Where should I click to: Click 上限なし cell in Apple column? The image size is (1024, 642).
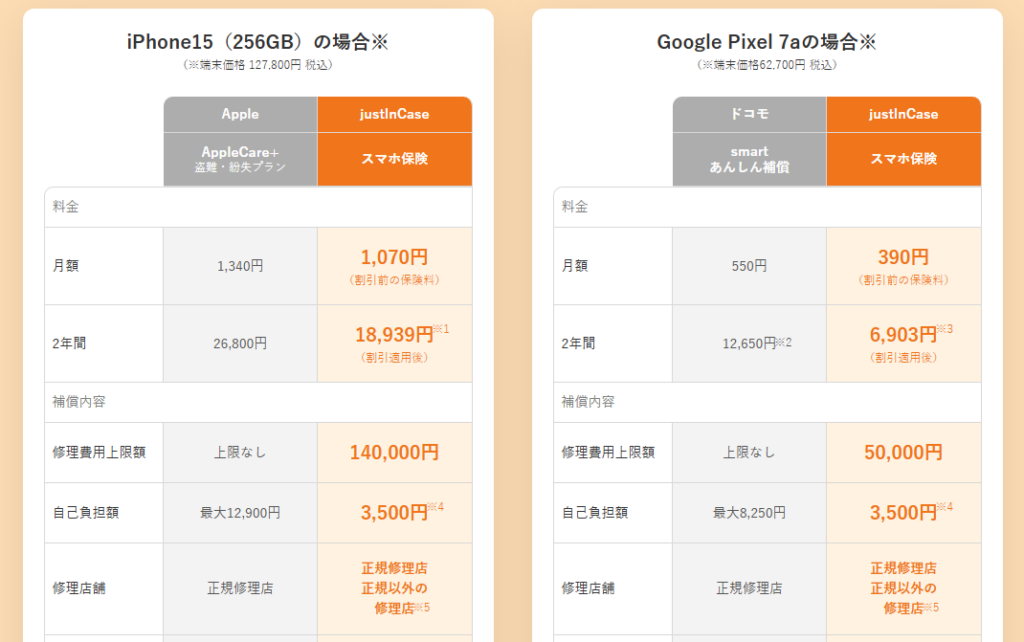pos(240,453)
